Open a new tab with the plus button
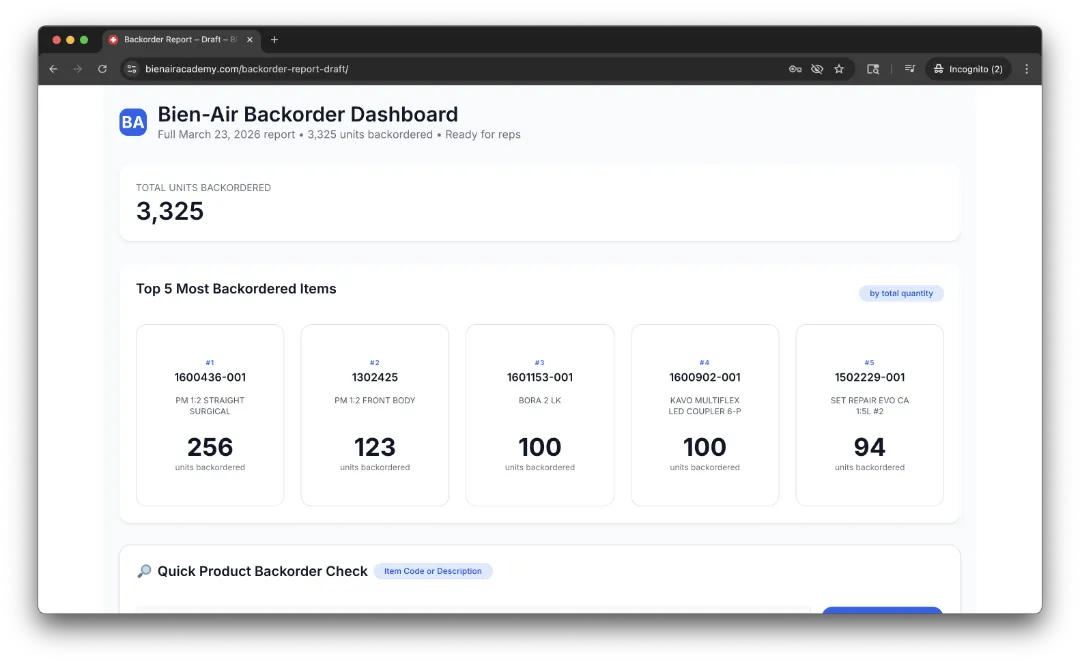1080x664 pixels. click(274, 40)
